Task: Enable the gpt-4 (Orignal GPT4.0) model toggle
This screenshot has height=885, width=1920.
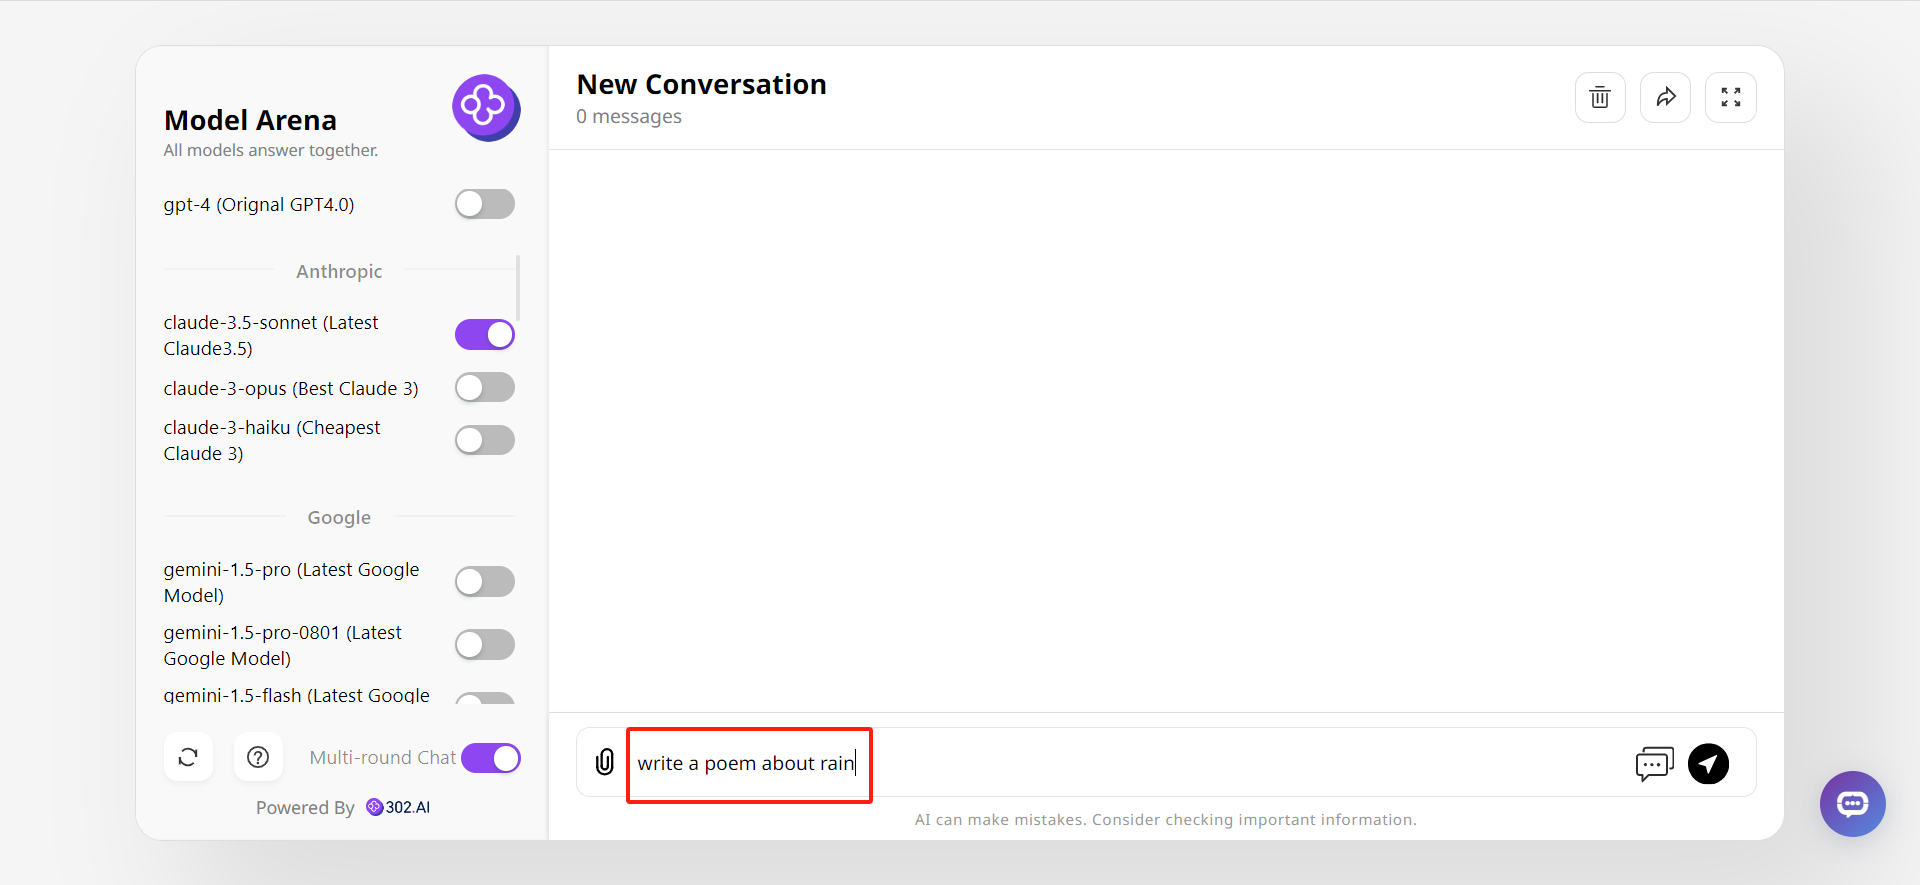Action: [485, 204]
